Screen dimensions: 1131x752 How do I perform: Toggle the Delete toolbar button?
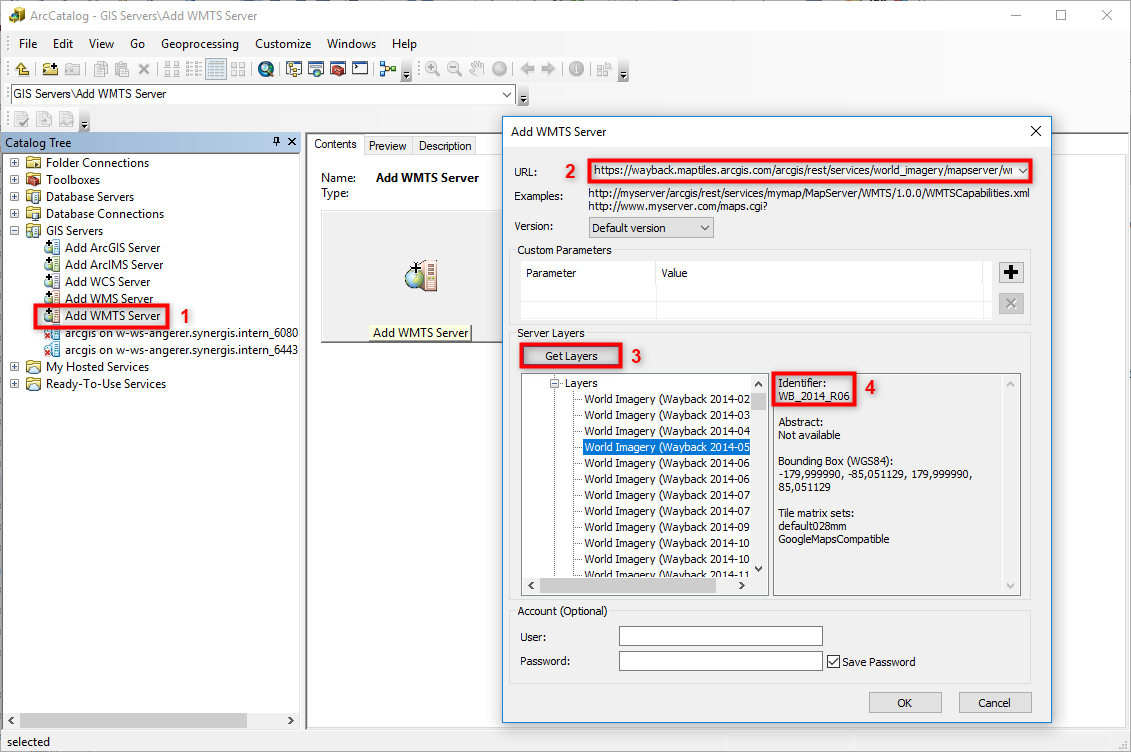click(145, 68)
